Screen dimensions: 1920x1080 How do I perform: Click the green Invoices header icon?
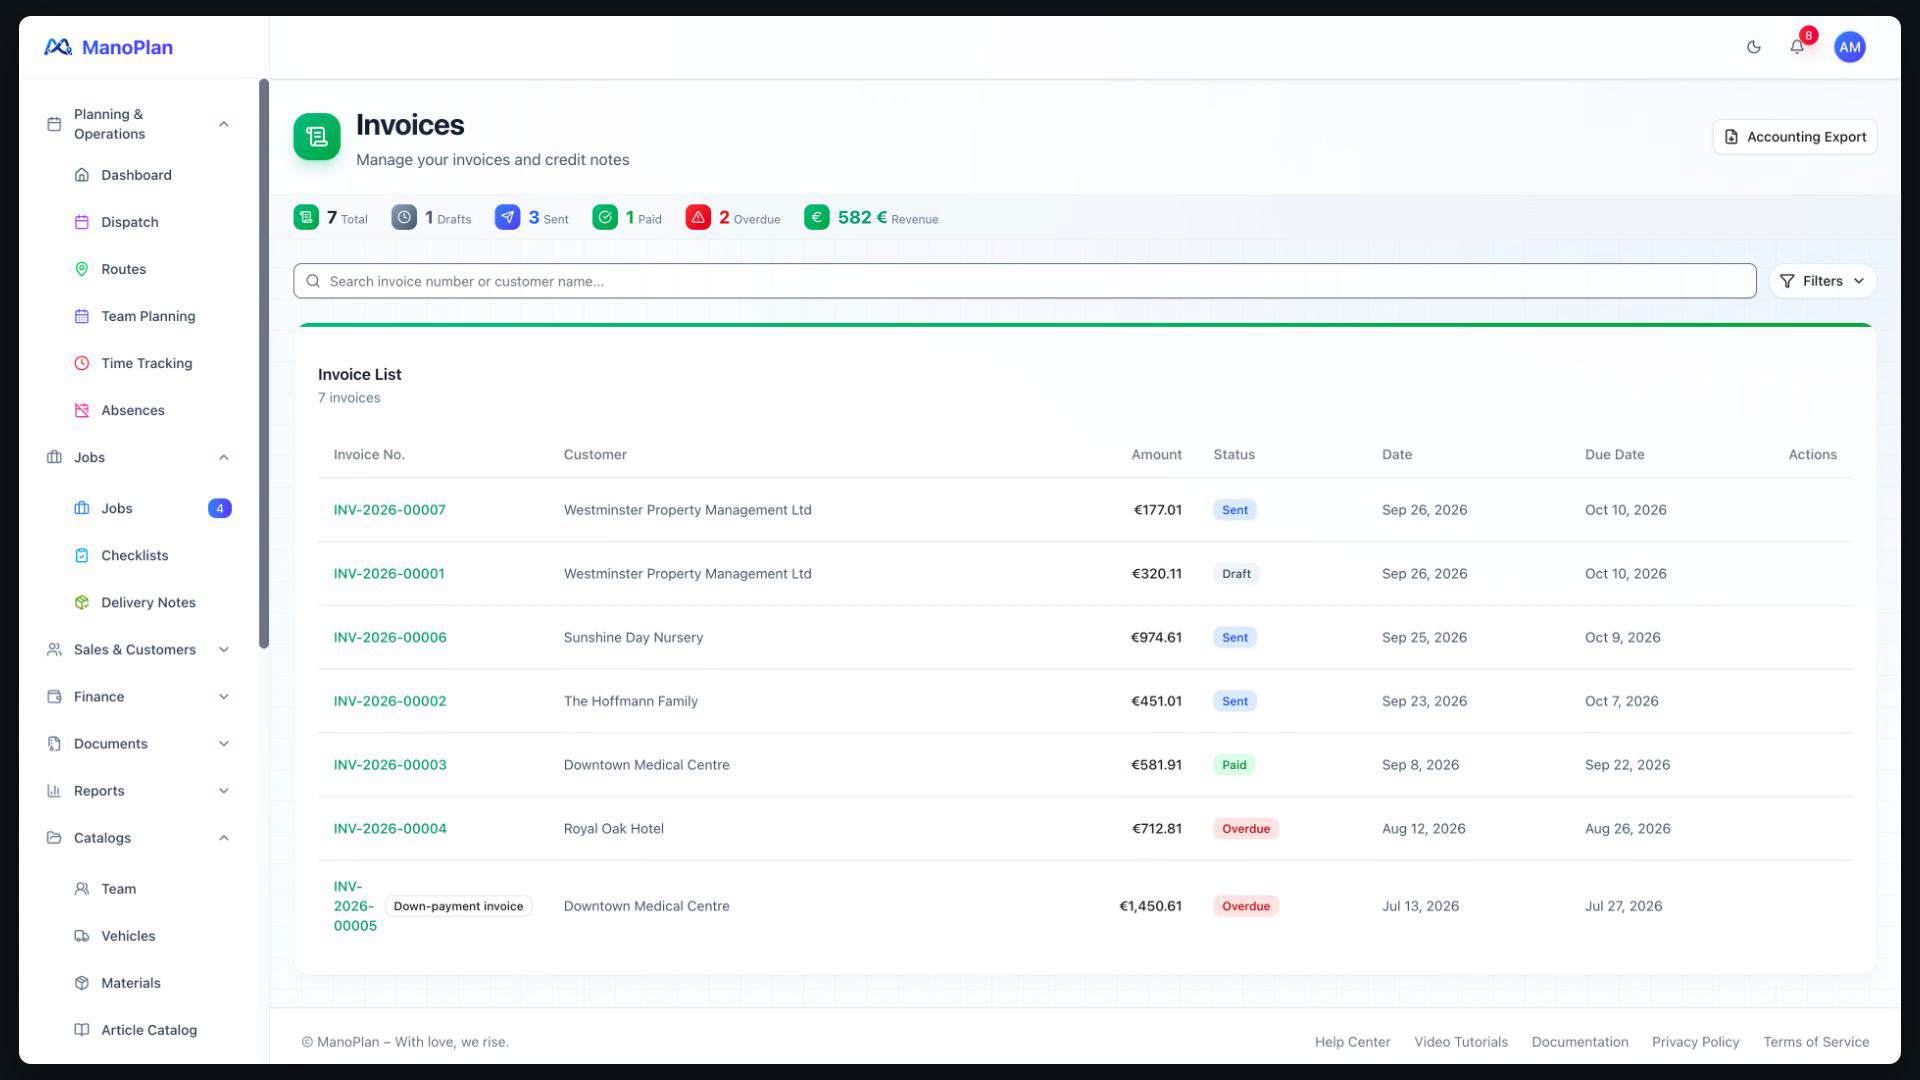point(316,136)
